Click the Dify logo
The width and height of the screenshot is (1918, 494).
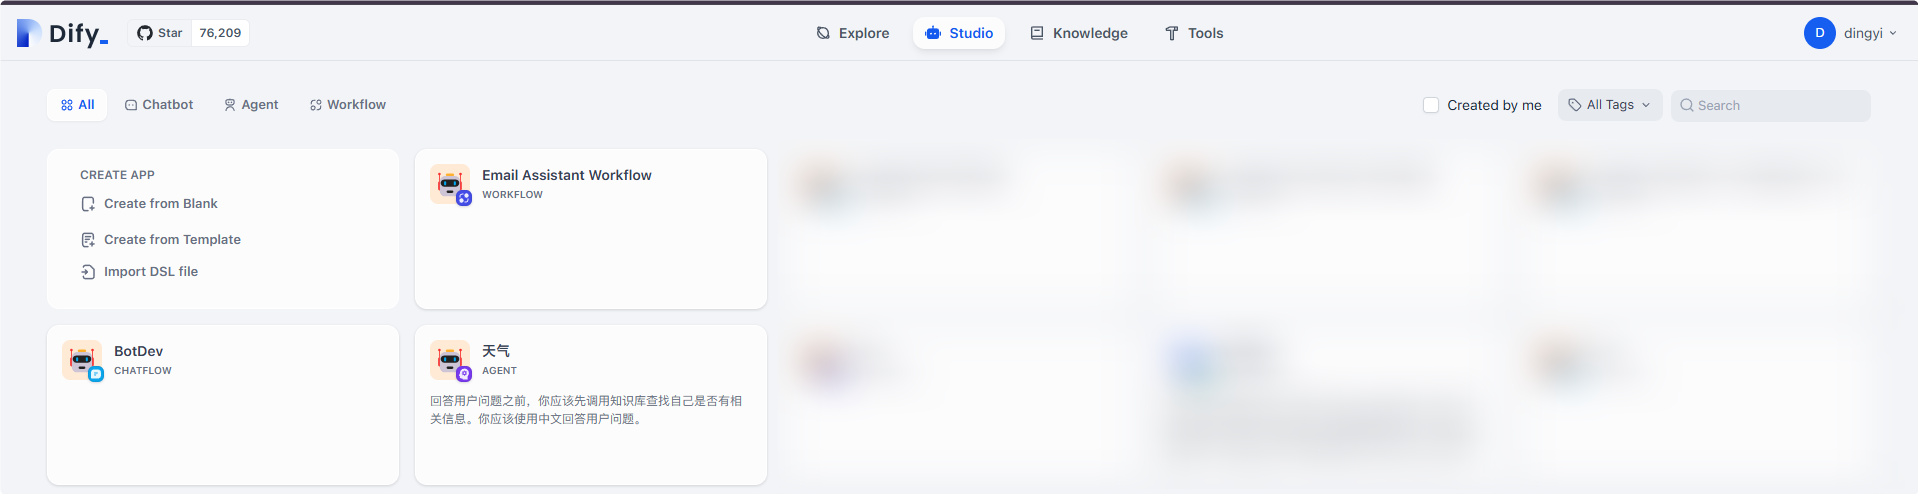pyautogui.click(x=62, y=34)
